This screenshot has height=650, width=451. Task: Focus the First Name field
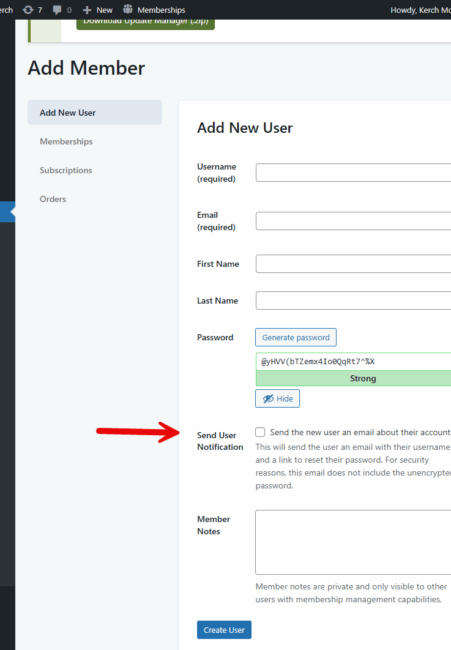[x=353, y=264]
